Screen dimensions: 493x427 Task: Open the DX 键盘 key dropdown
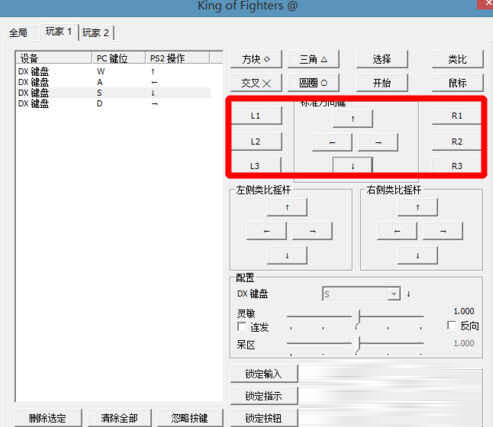(361, 294)
